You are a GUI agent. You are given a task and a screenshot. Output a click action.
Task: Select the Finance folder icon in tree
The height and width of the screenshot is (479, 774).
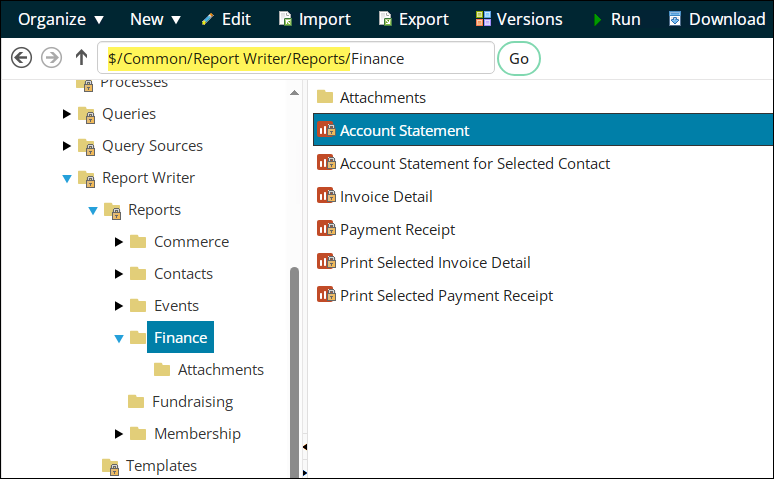point(138,338)
